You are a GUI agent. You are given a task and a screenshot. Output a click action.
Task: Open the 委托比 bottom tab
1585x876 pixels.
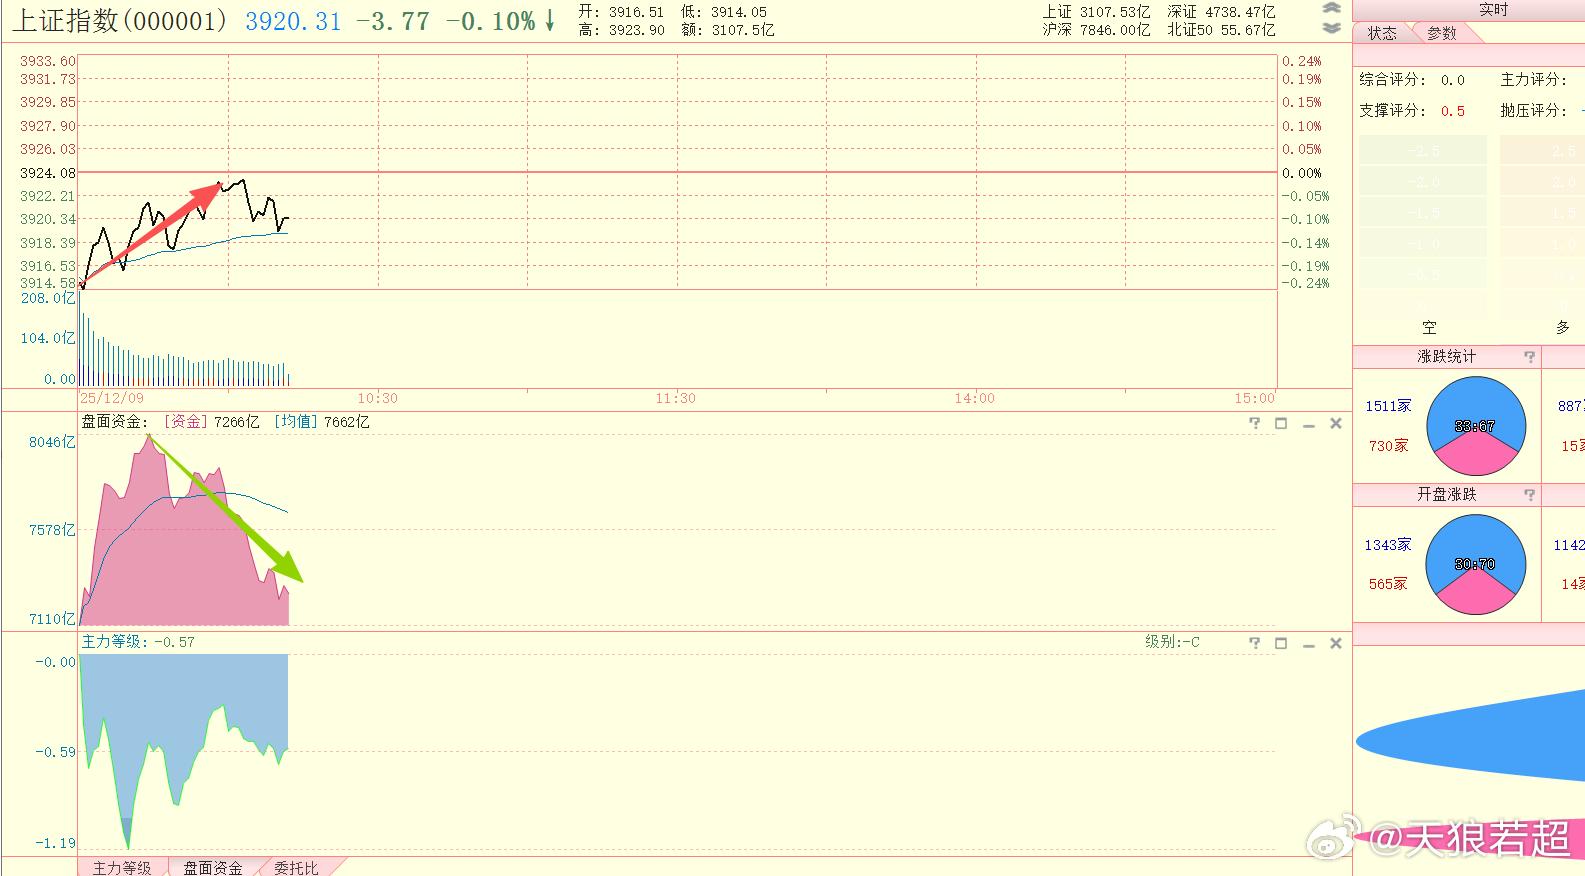pos(296,867)
